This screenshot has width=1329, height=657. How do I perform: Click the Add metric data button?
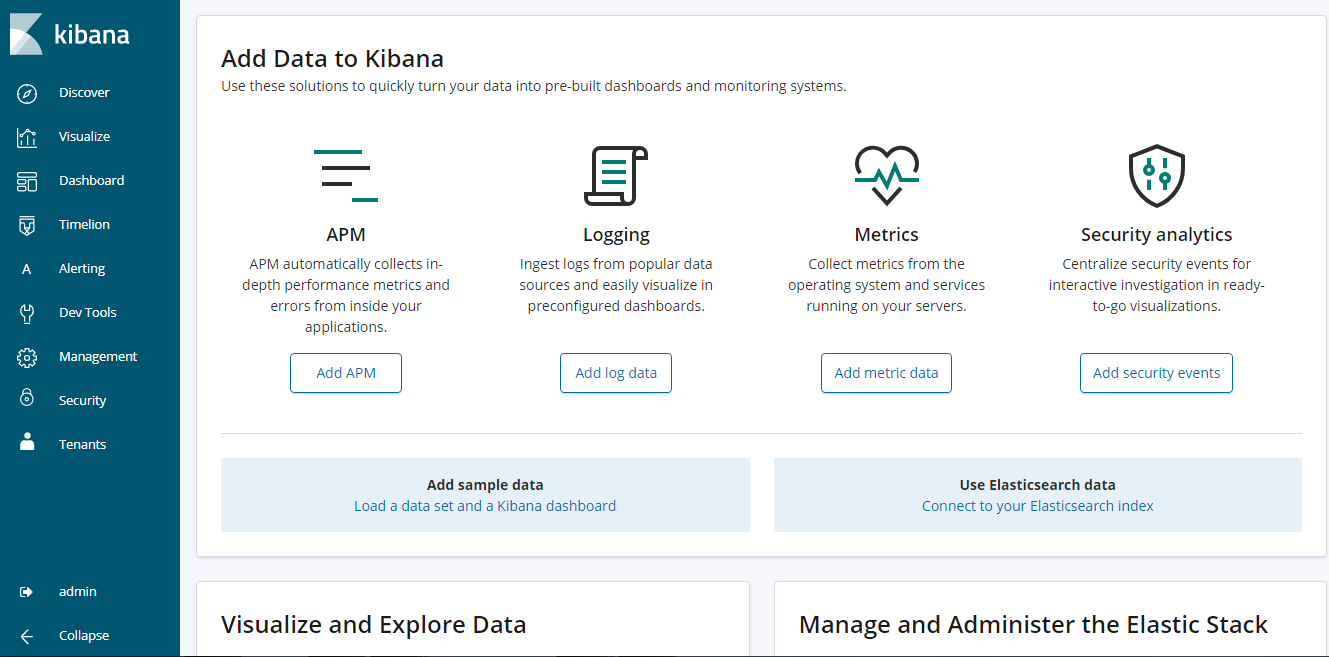click(x=886, y=373)
